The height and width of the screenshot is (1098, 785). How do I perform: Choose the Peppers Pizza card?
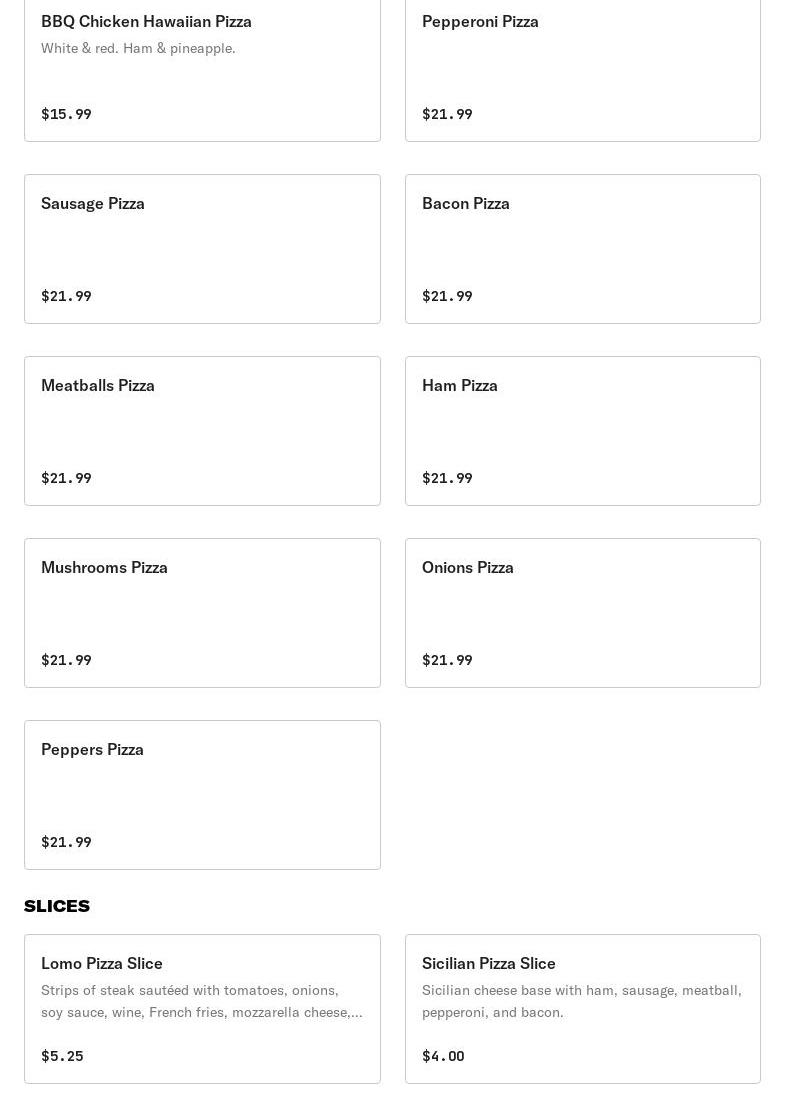pyautogui.click(x=202, y=795)
